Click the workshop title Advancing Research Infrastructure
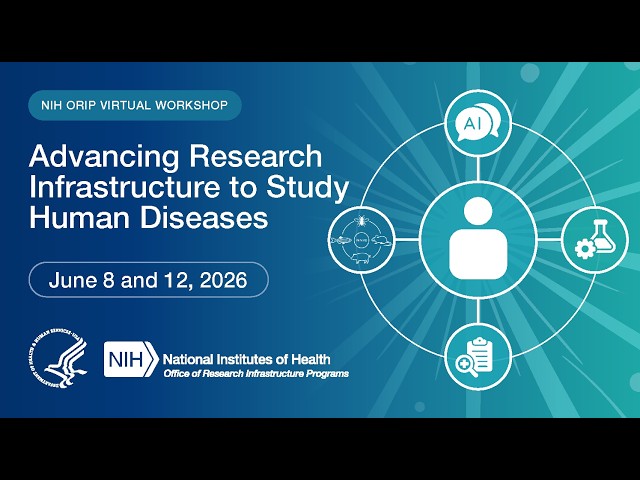Viewport: 640px width, 480px height. (189, 187)
